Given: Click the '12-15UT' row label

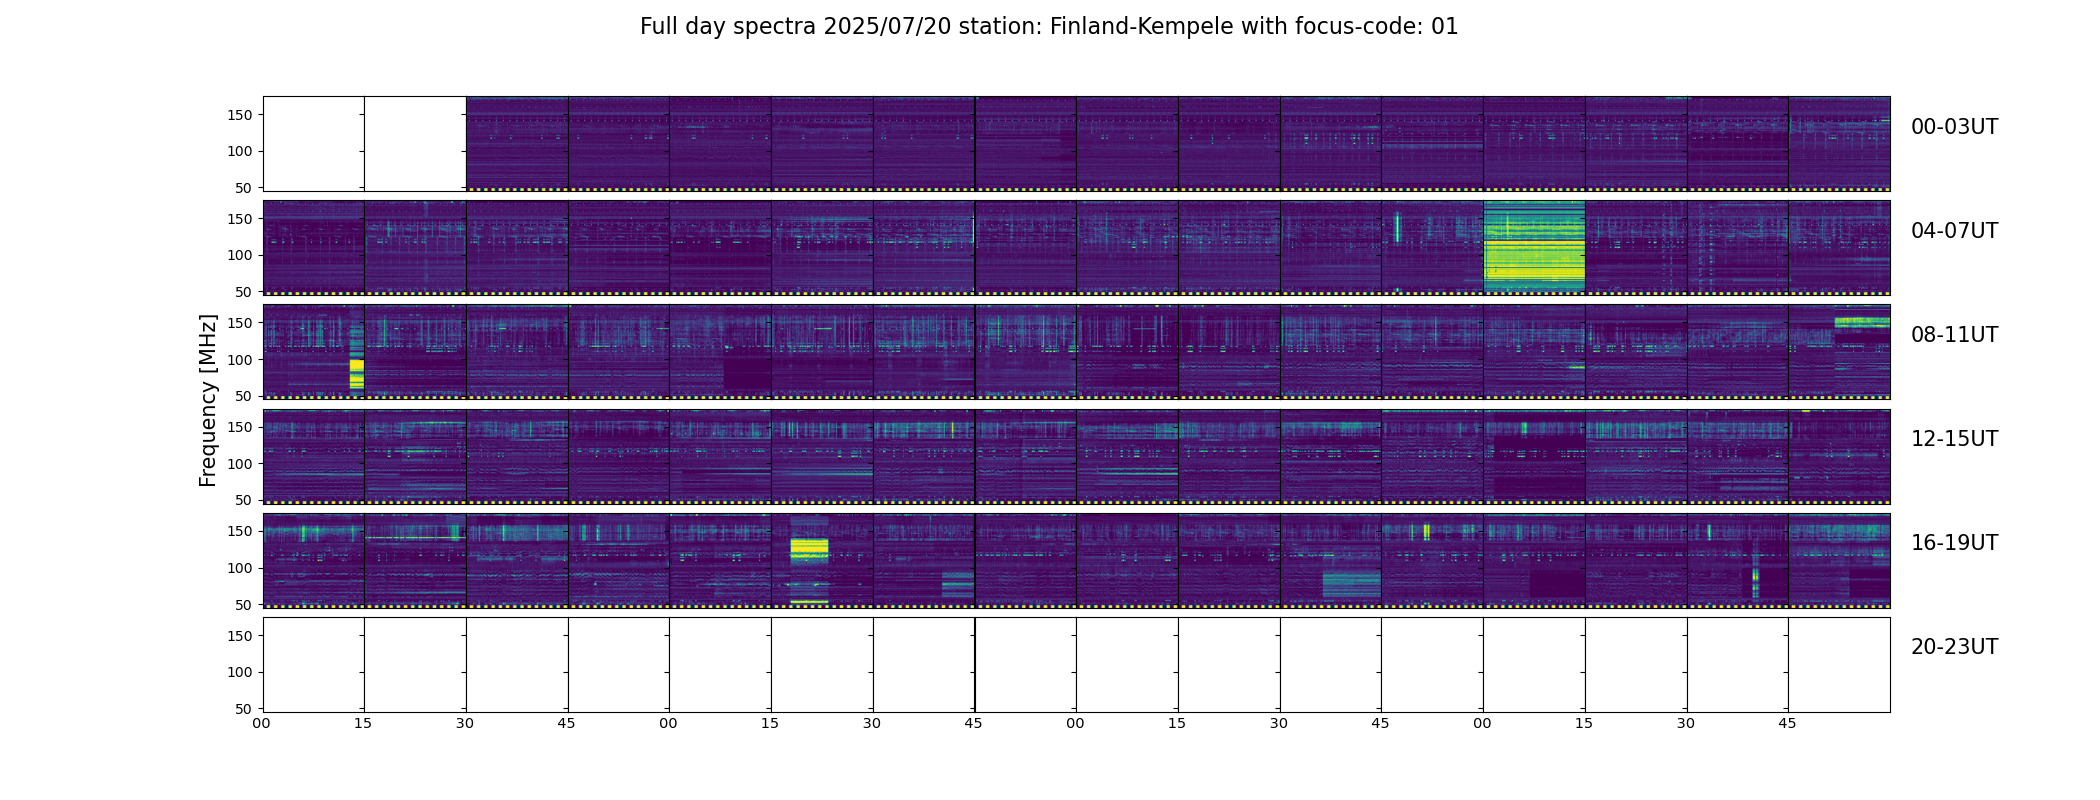Looking at the screenshot, I should point(1954,439).
